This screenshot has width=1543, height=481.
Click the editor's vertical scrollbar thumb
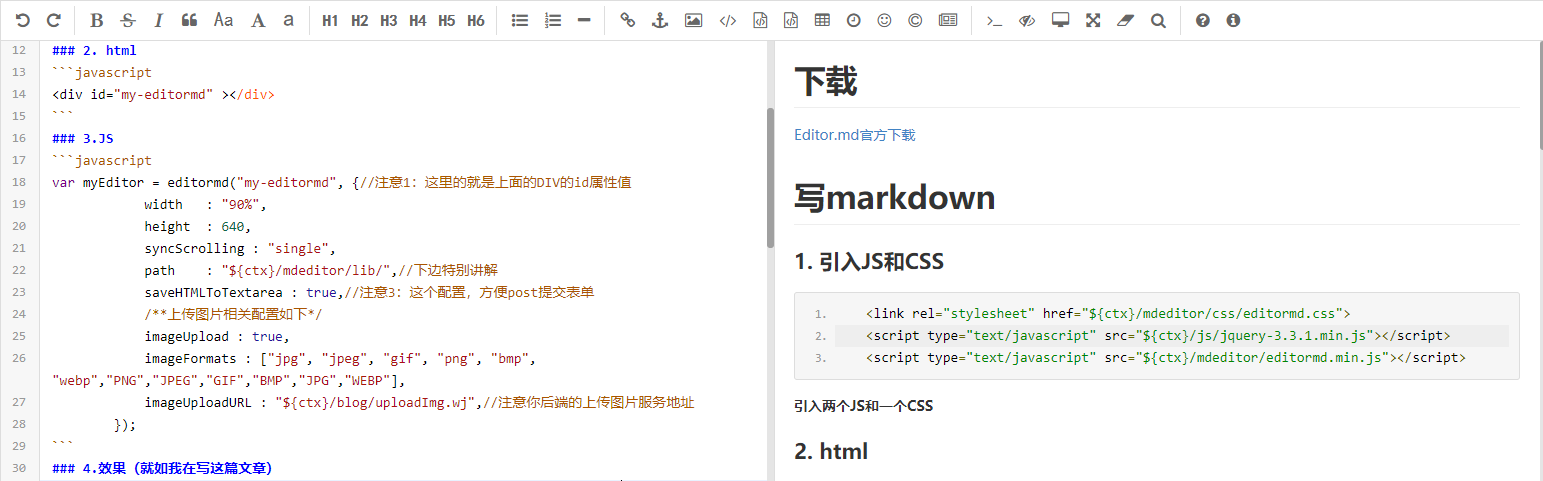coord(770,178)
